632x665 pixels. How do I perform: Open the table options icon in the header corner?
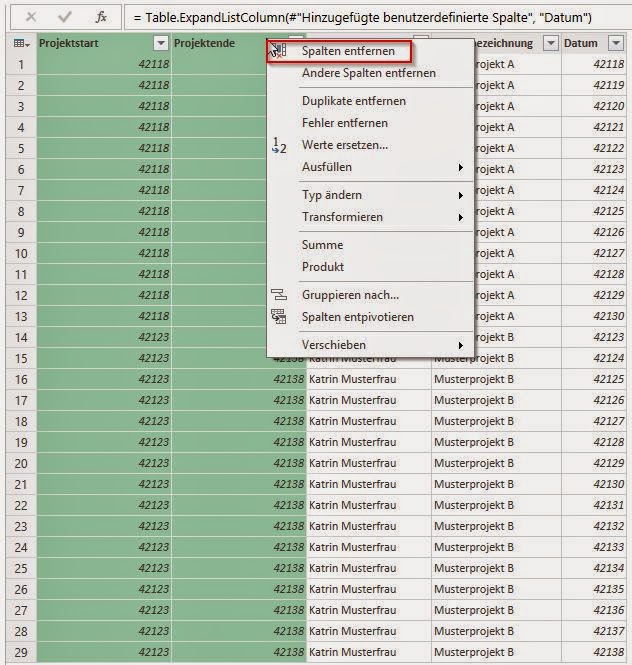click(21, 43)
